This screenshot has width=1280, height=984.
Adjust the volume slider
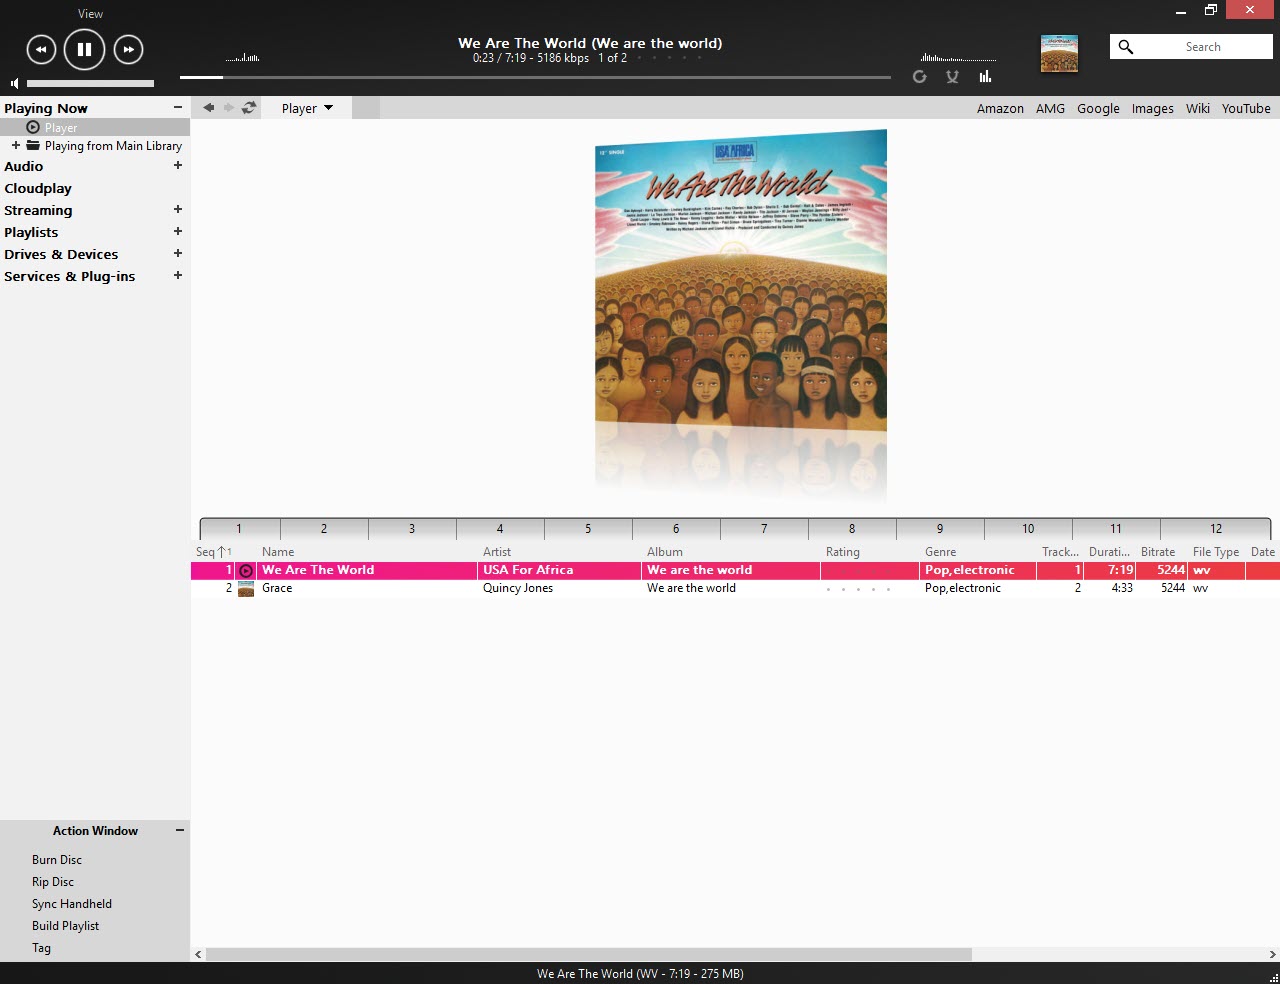coord(90,83)
